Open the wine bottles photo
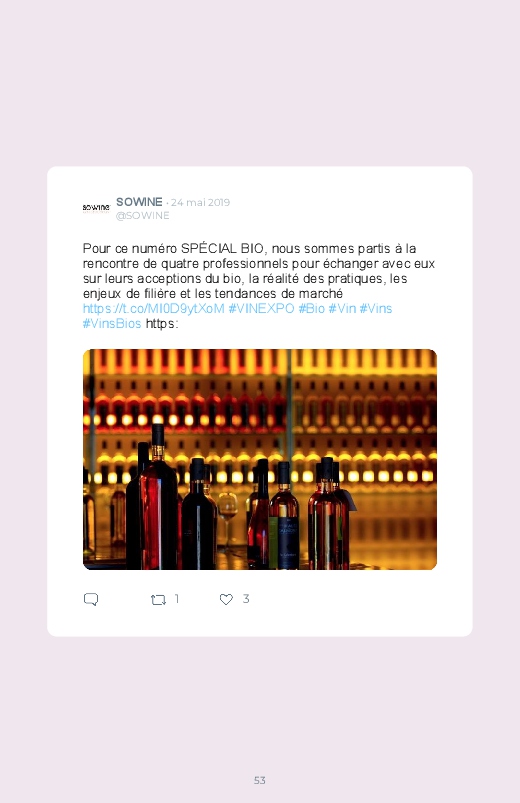The height and width of the screenshot is (803, 520). [x=260, y=459]
